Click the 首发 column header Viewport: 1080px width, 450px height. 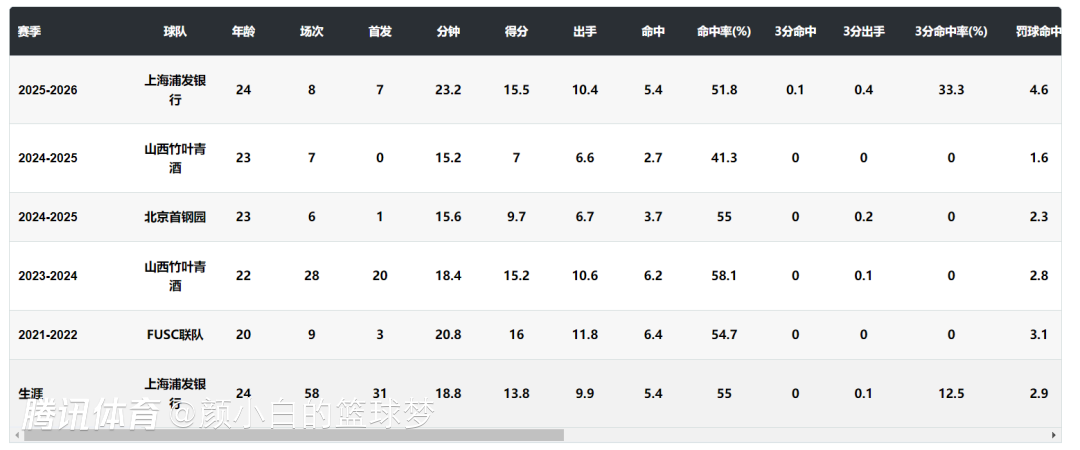point(380,32)
